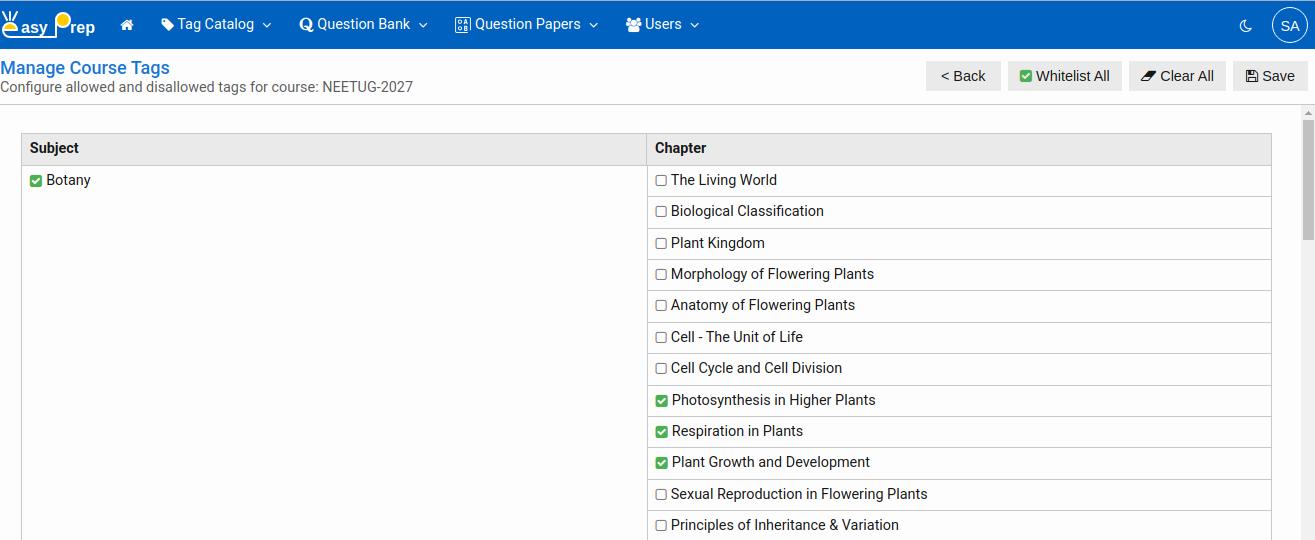This screenshot has width=1315, height=540.
Task: Expand Question Bank dropdown chevron
Action: [x=423, y=26]
